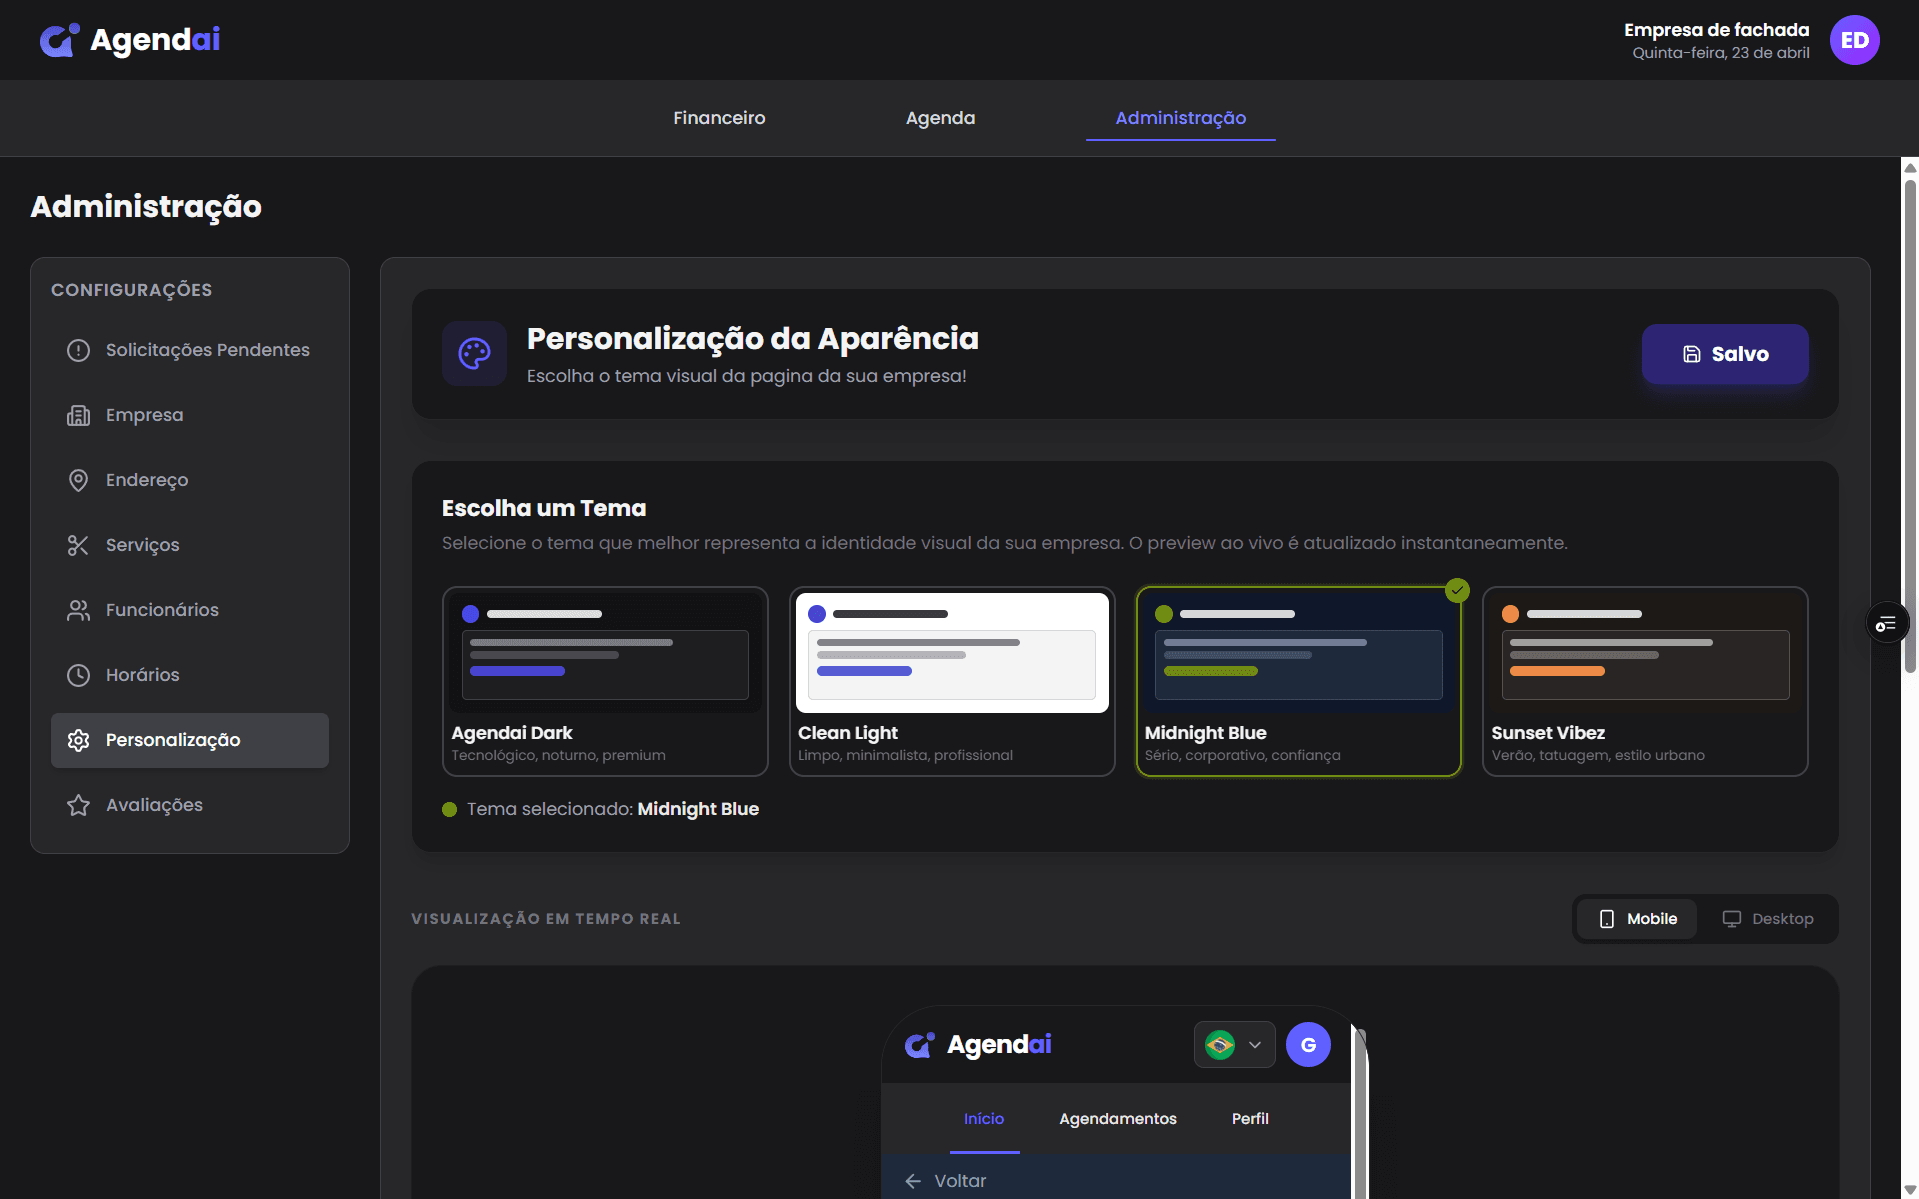Image resolution: width=1919 pixels, height=1199 pixels.
Task: Open the ED user avatar menu
Action: coord(1854,40)
